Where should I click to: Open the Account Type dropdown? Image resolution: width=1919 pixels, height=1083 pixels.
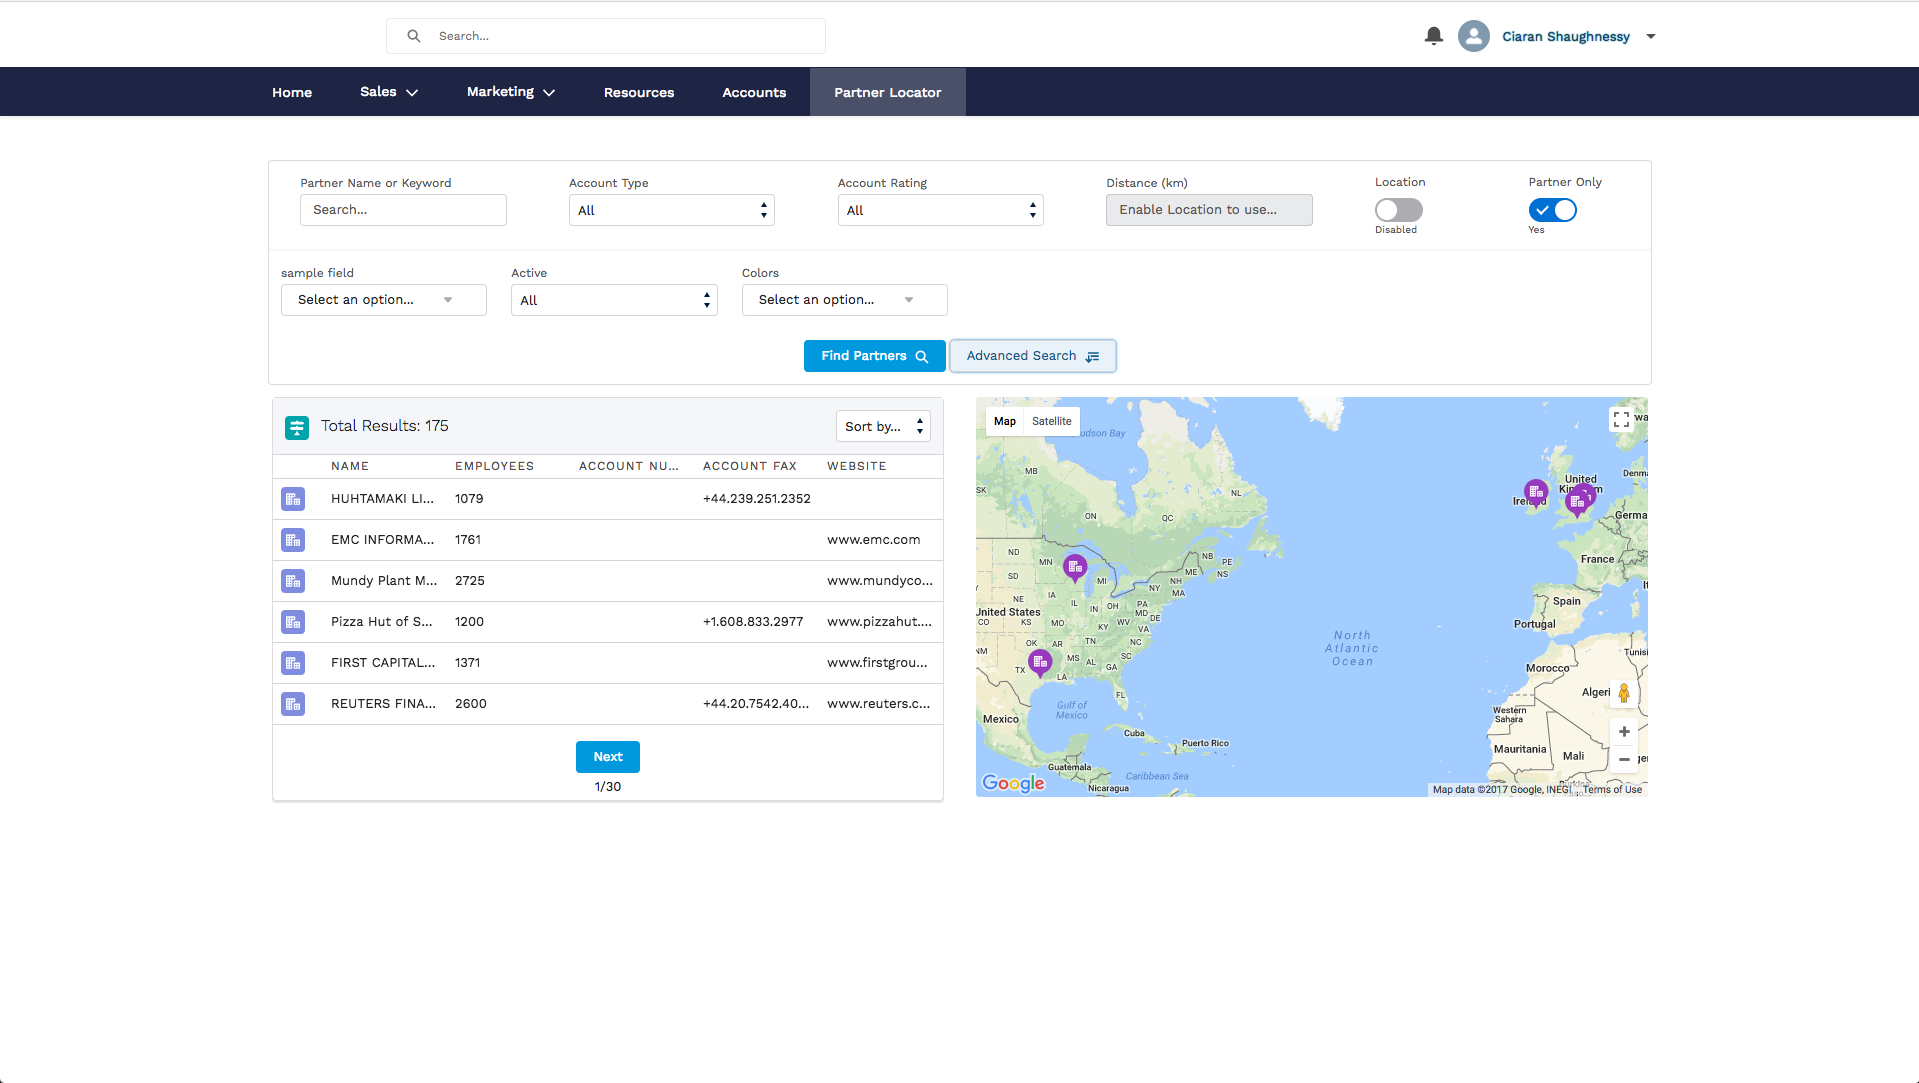(671, 210)
